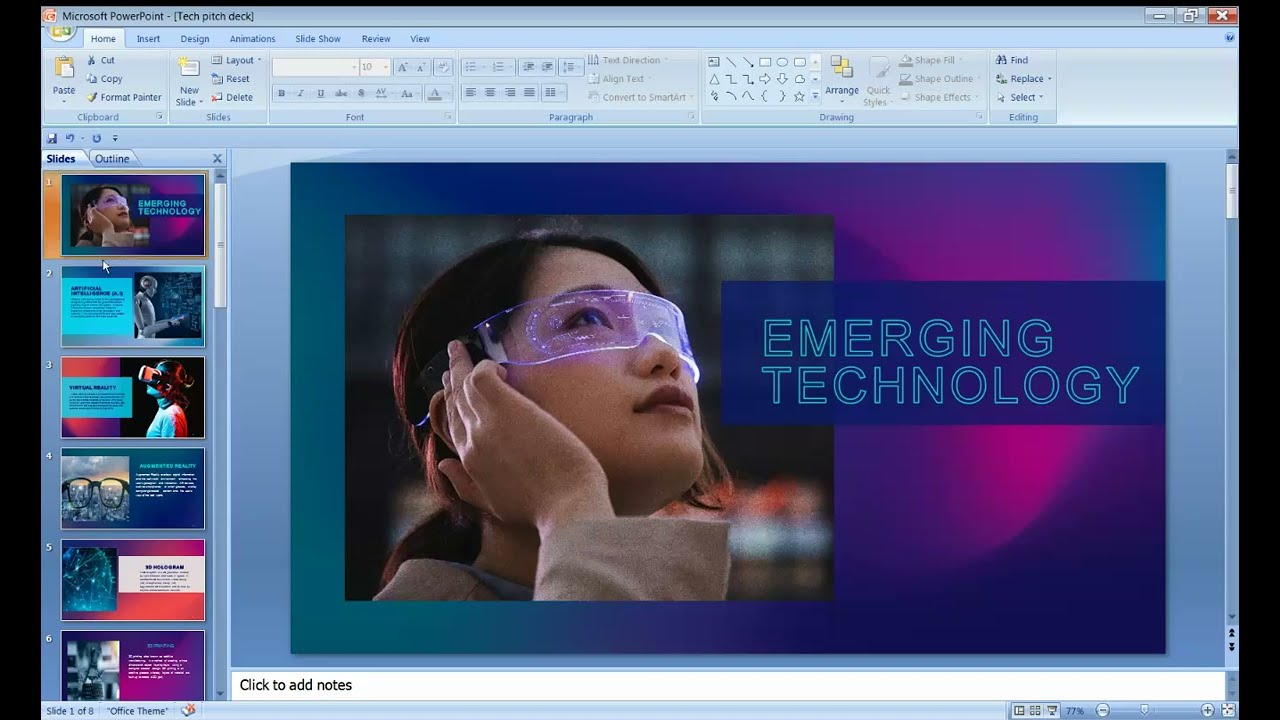Viewport: 1280px width, 720px height.
Task: Click the Cut scissors icon
Action: pos(92,60)
